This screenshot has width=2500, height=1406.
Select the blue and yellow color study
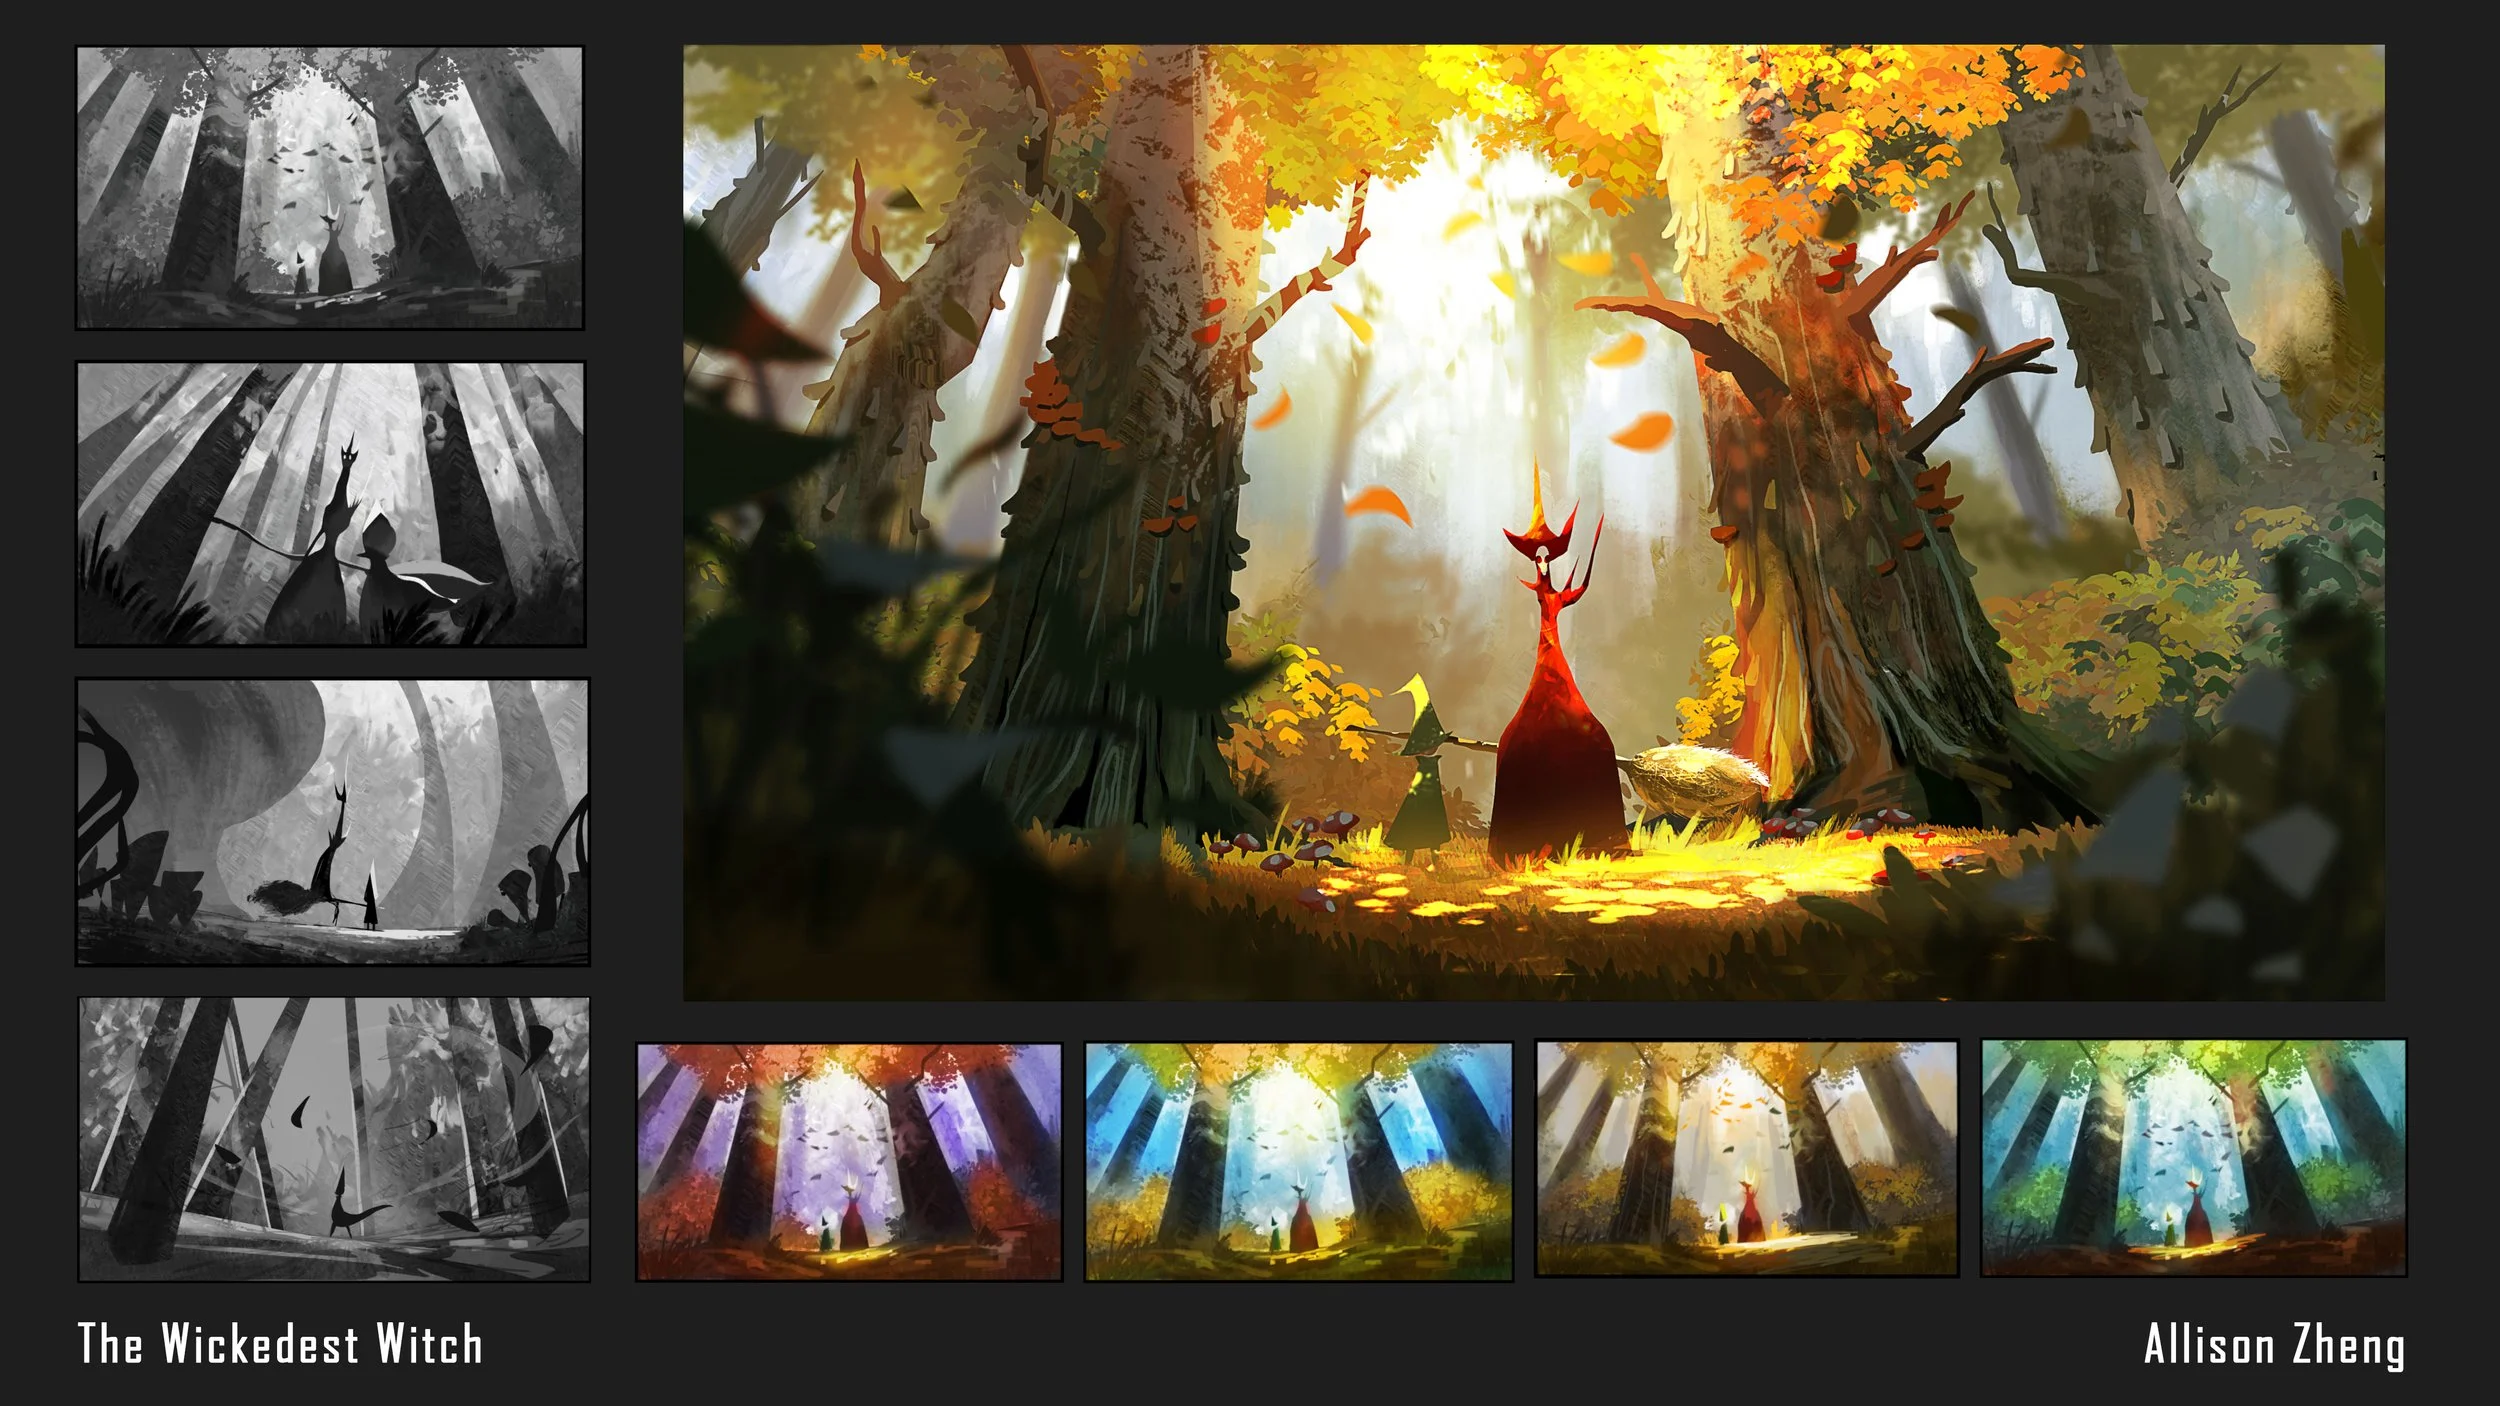1298,1161
